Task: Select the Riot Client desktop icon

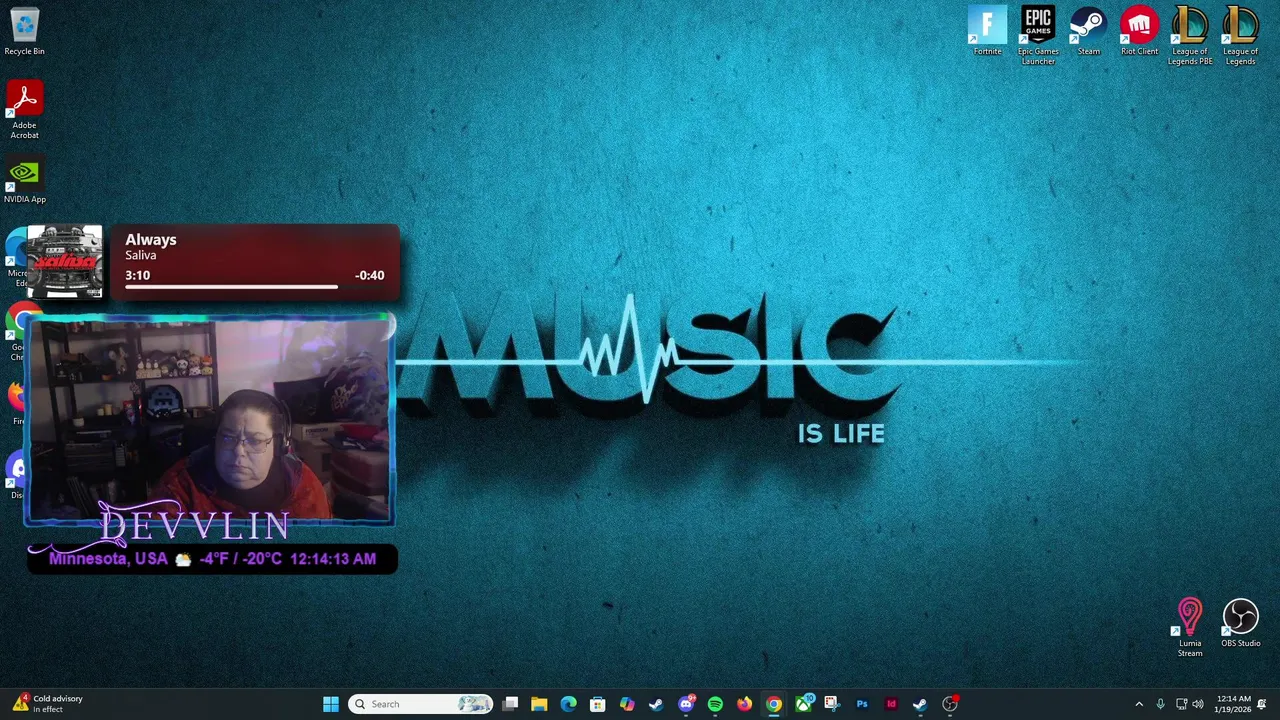Action: click(1139, 31)
